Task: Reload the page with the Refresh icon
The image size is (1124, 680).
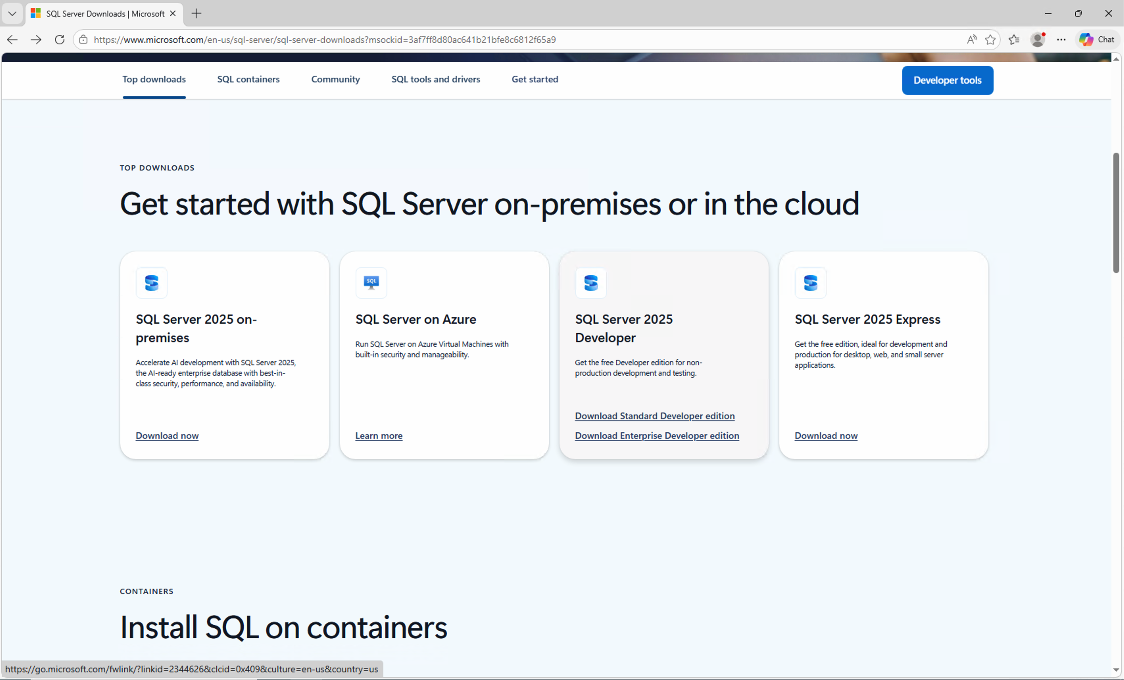Action: 59,39
